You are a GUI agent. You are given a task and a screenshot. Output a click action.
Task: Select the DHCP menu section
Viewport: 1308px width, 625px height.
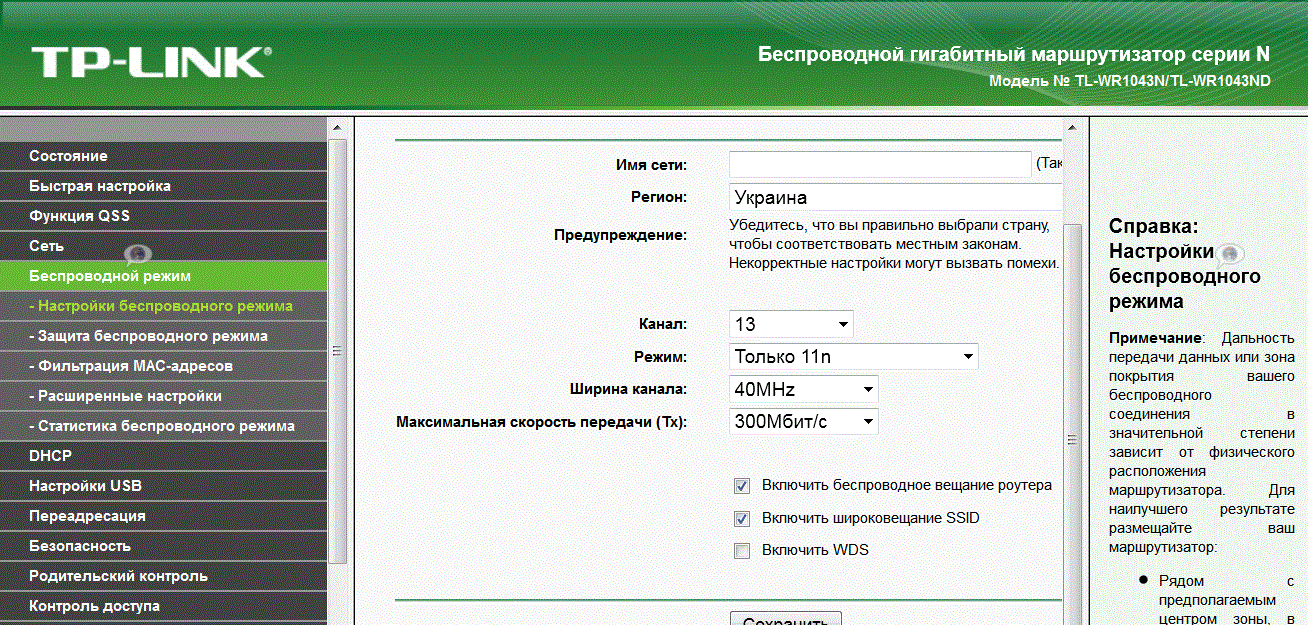click(50, 456)
